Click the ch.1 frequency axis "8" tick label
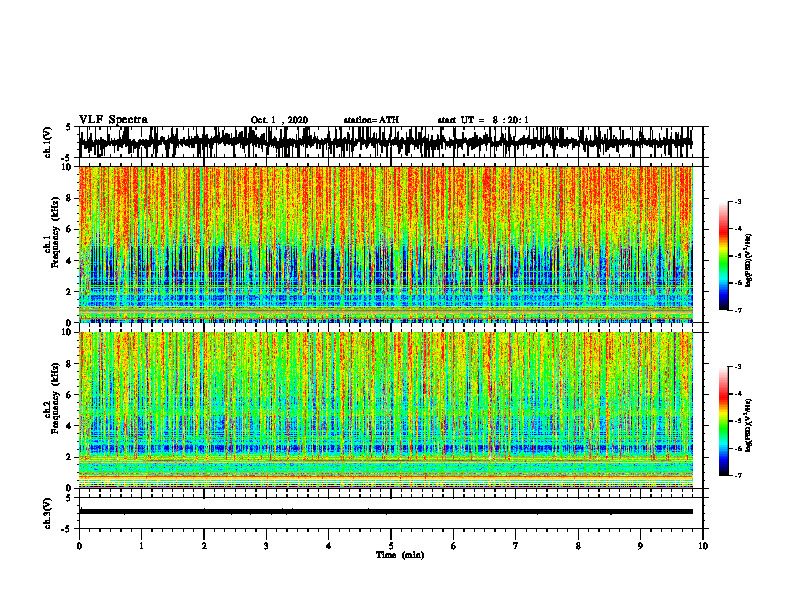This screenshot has width=792, height=612. coord(69,198)
